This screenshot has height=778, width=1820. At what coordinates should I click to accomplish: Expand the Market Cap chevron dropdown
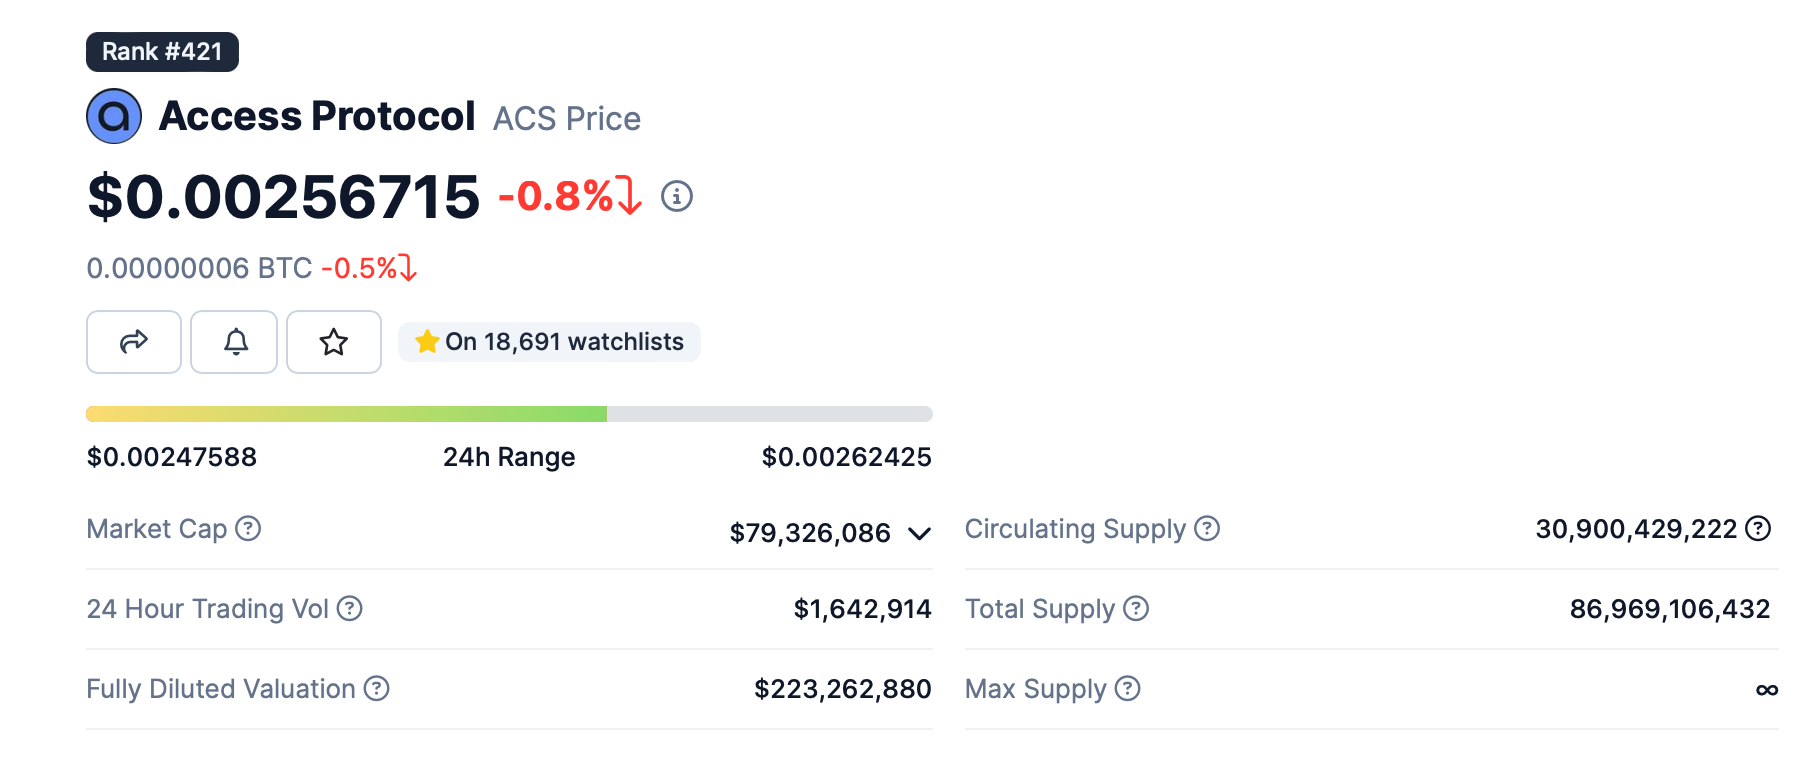(x=919, y=533)
